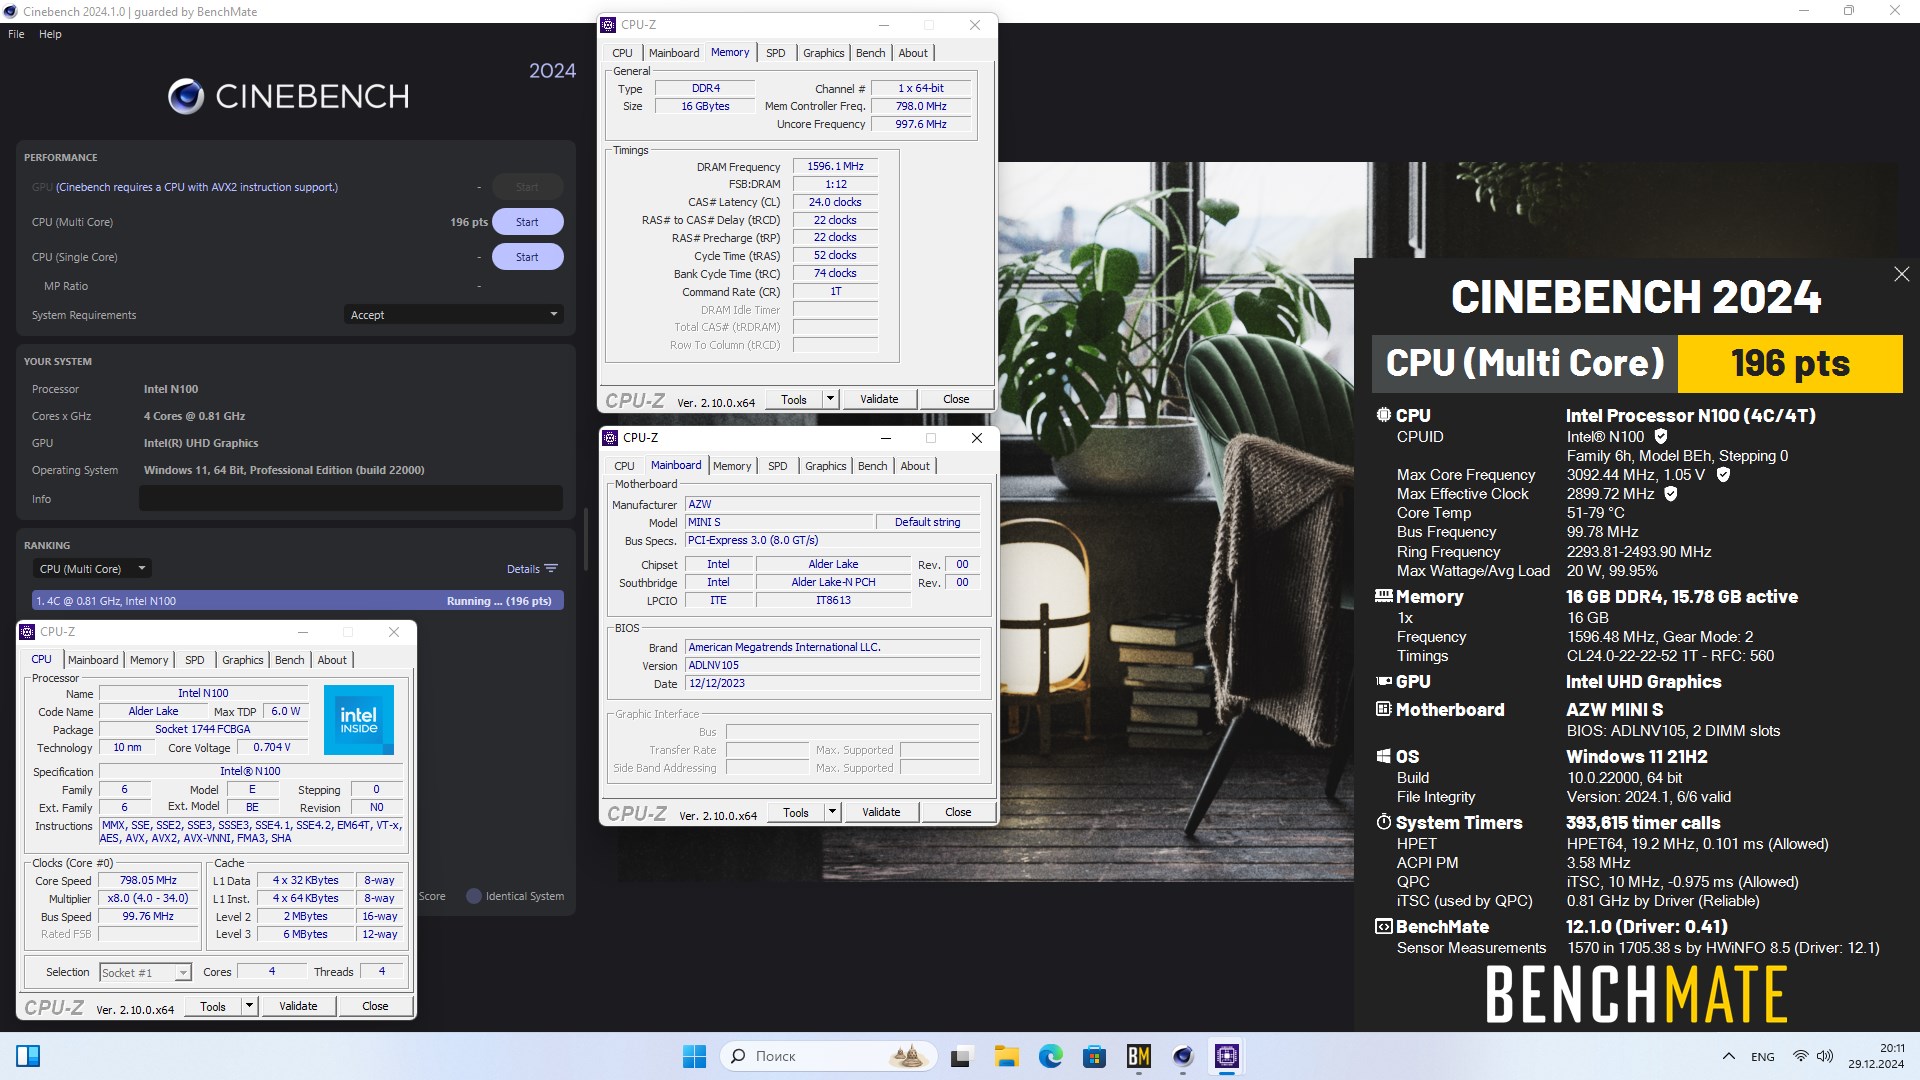Image resolution: width=1920 pixels, height=1080 pixels.
Task: Select the ranking row '4C @ 0.81 GHz, Intel N100'
Action: [x=298, y=601]
